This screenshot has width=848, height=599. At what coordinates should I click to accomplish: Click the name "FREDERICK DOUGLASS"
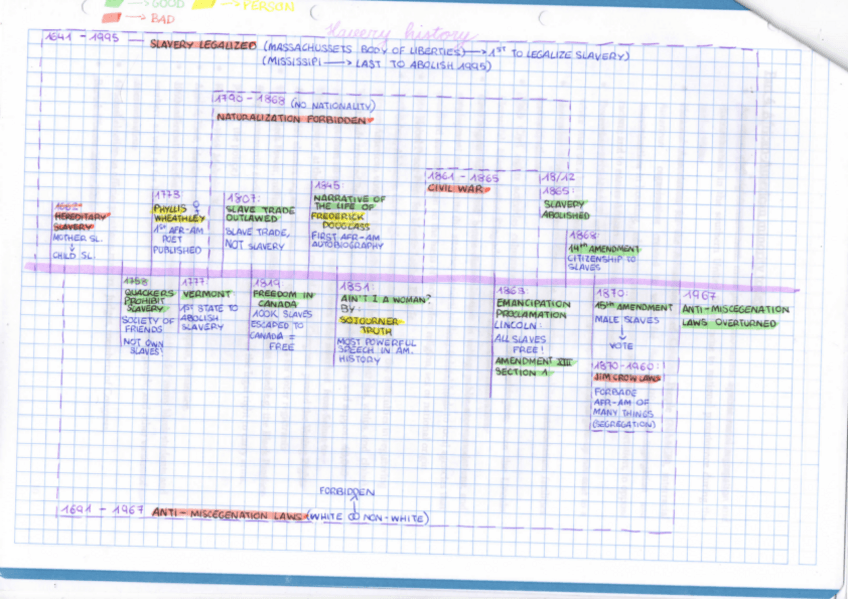coord(340,221)
